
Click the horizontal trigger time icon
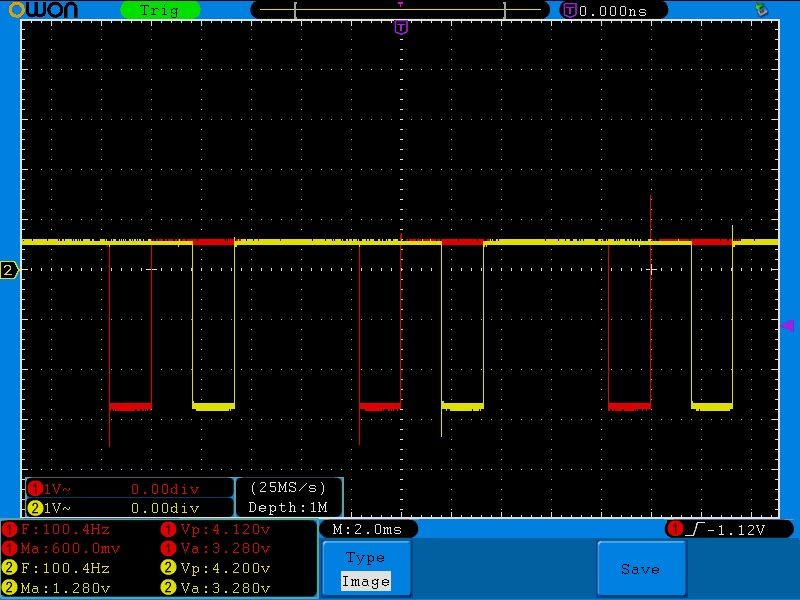569,10
